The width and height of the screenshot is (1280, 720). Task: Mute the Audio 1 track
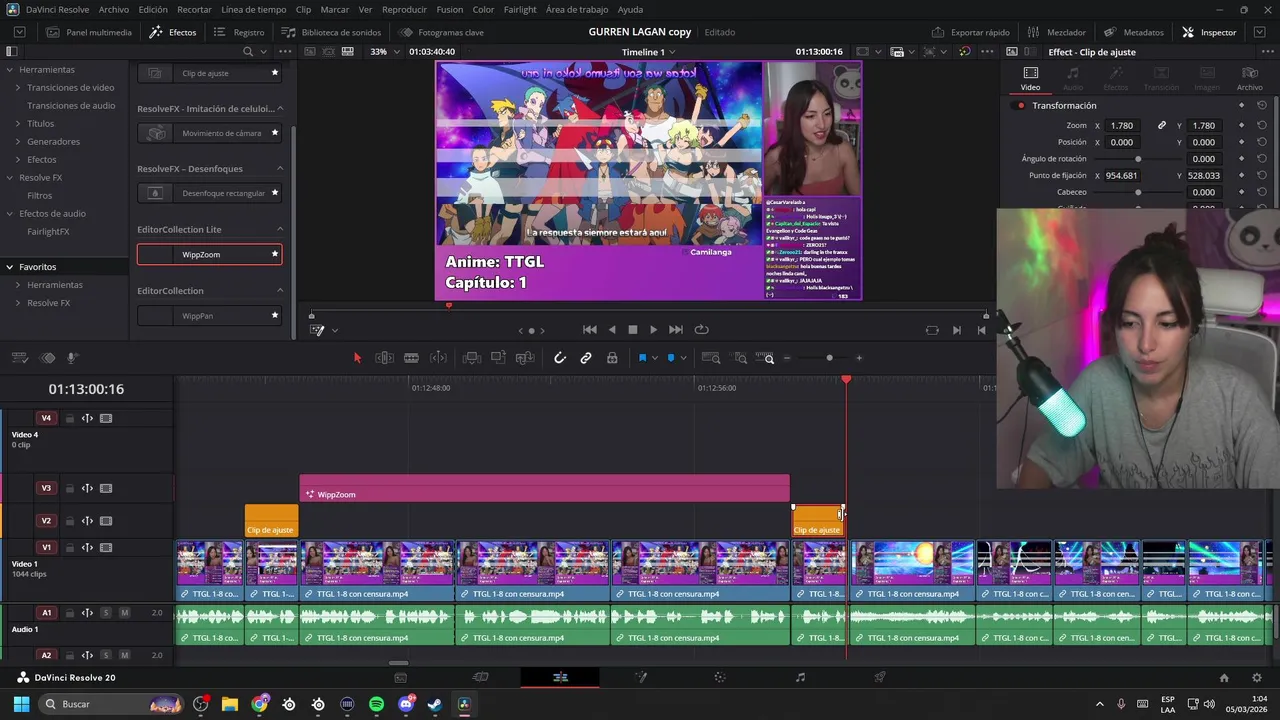pos(124,612)
